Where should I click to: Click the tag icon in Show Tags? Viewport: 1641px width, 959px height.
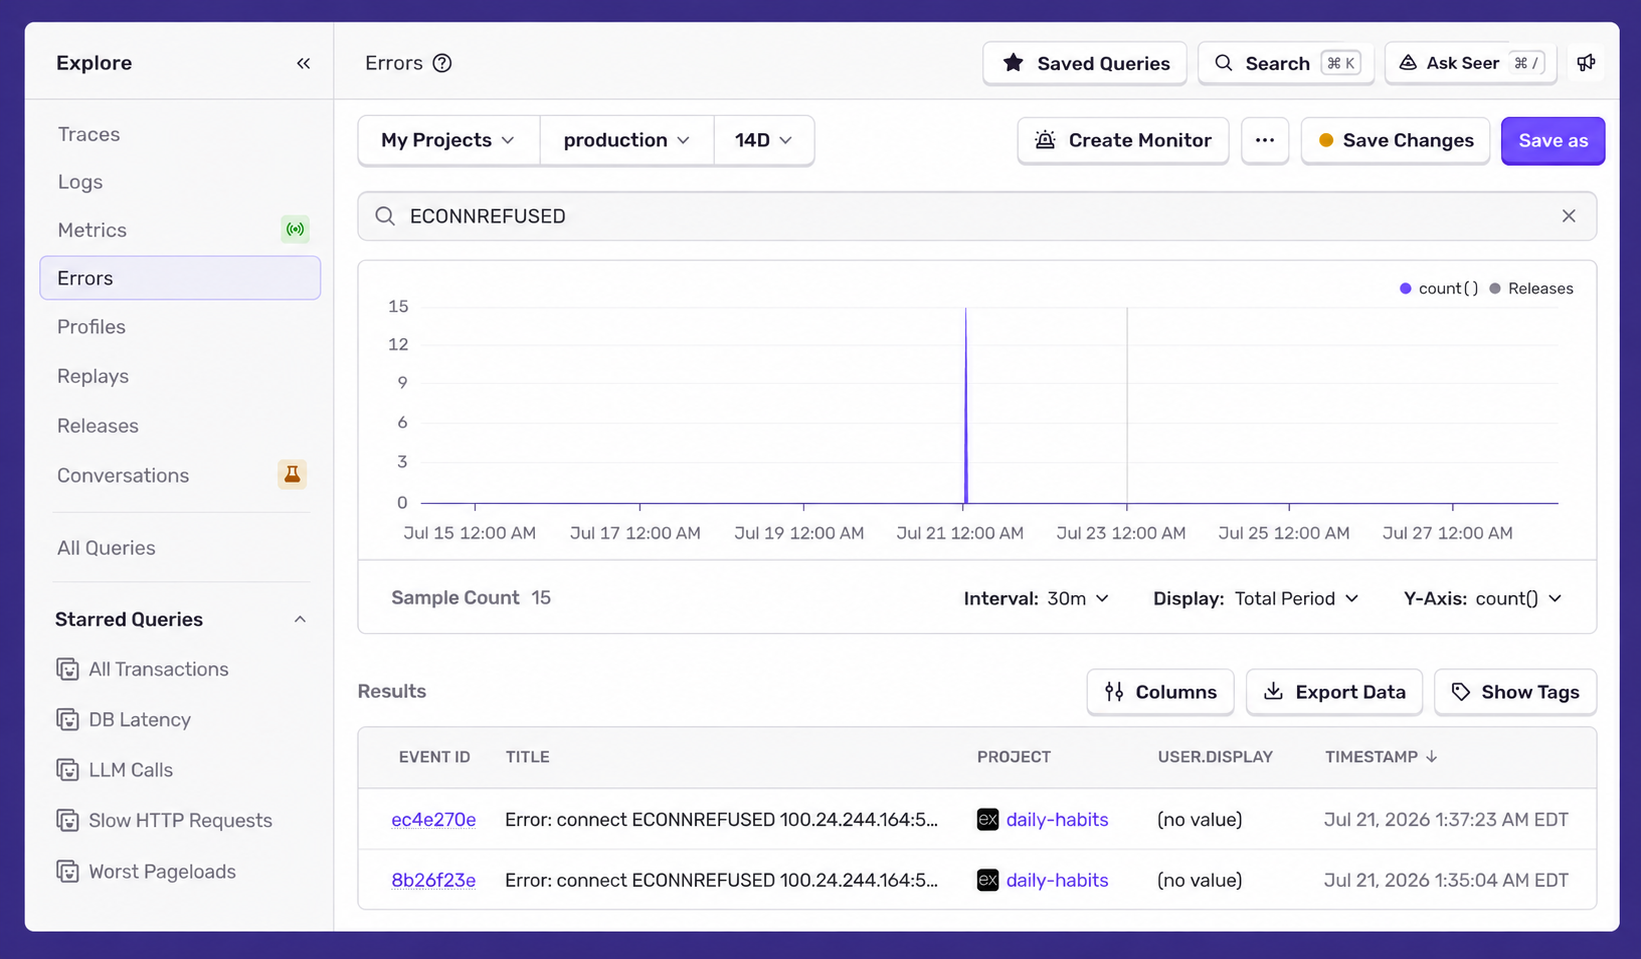click(x=1461, y=692)
